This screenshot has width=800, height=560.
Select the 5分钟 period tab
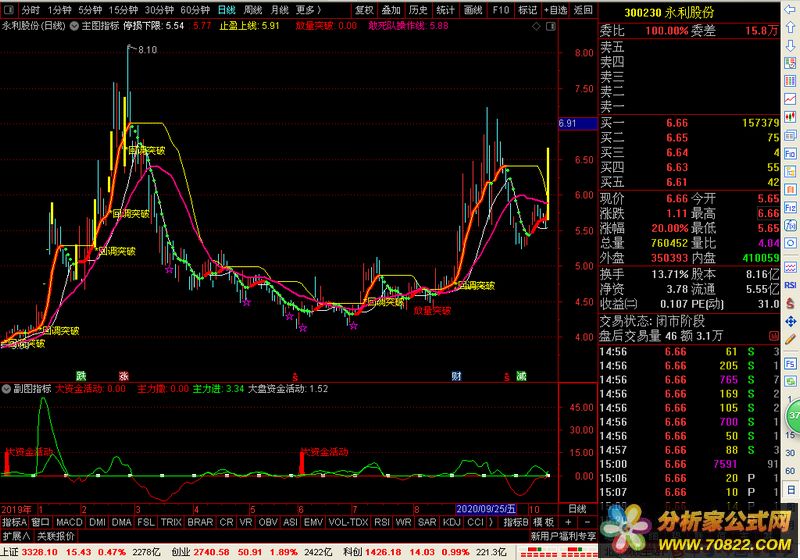(x=90, y=10)
